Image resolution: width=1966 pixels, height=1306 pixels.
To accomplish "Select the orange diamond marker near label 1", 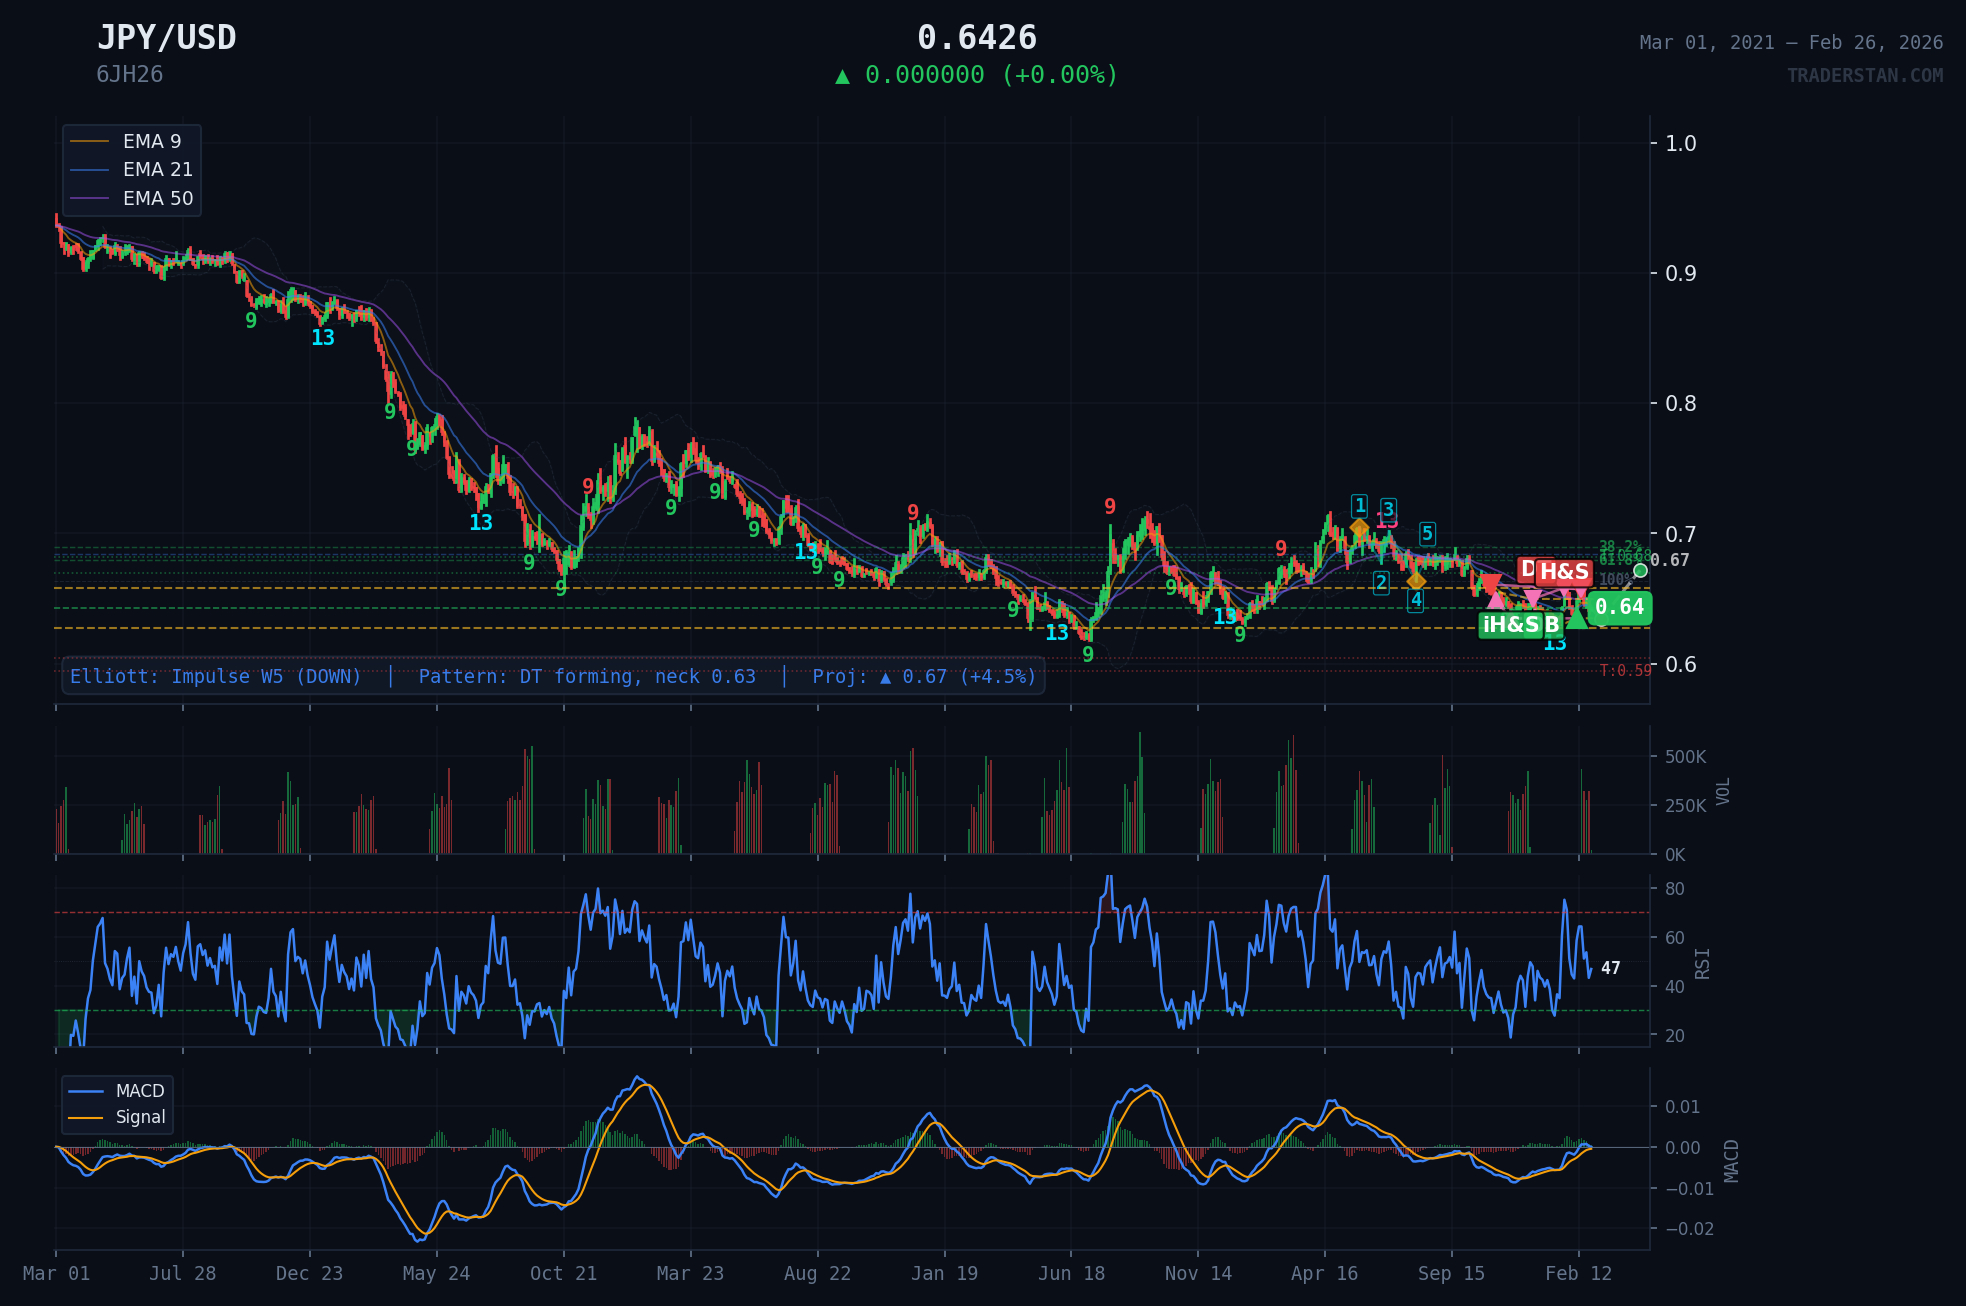I will tap(1360, 528).
